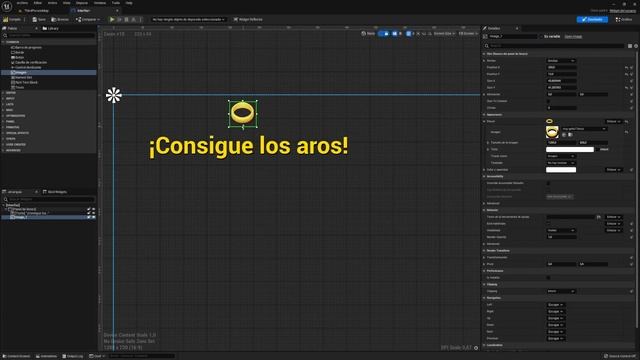The width and height of the screenshot is (640, 360).
Task: Select the Texto widget in palette
Action: pos(18,87)
